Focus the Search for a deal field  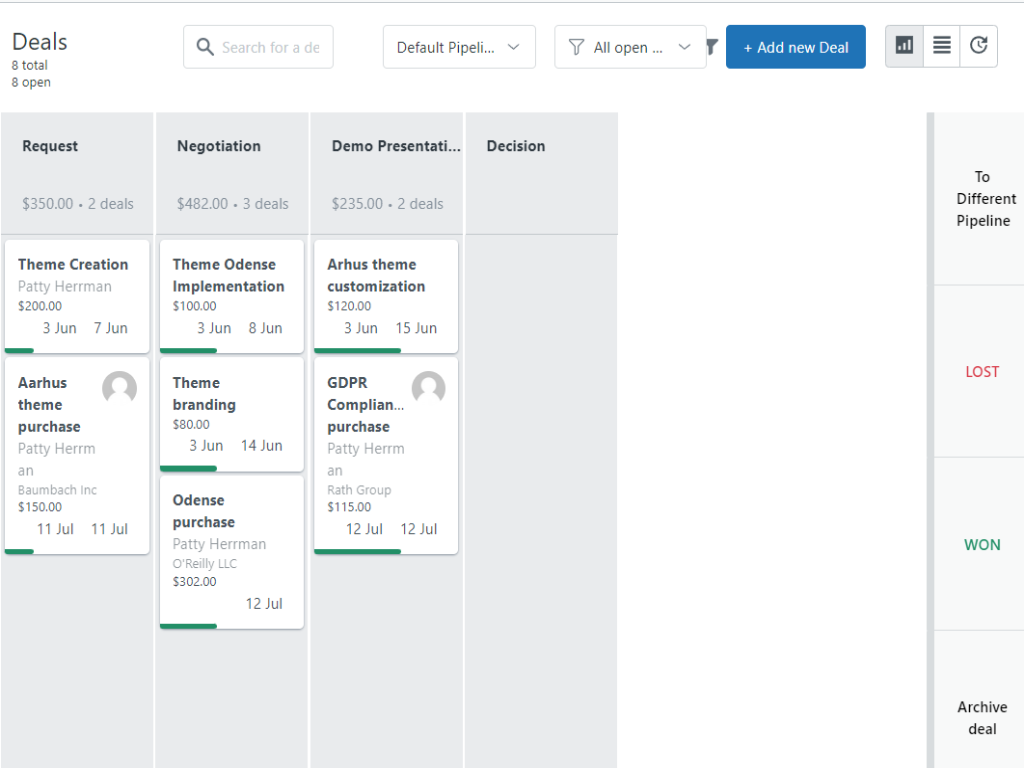click(x=258, y=47)
